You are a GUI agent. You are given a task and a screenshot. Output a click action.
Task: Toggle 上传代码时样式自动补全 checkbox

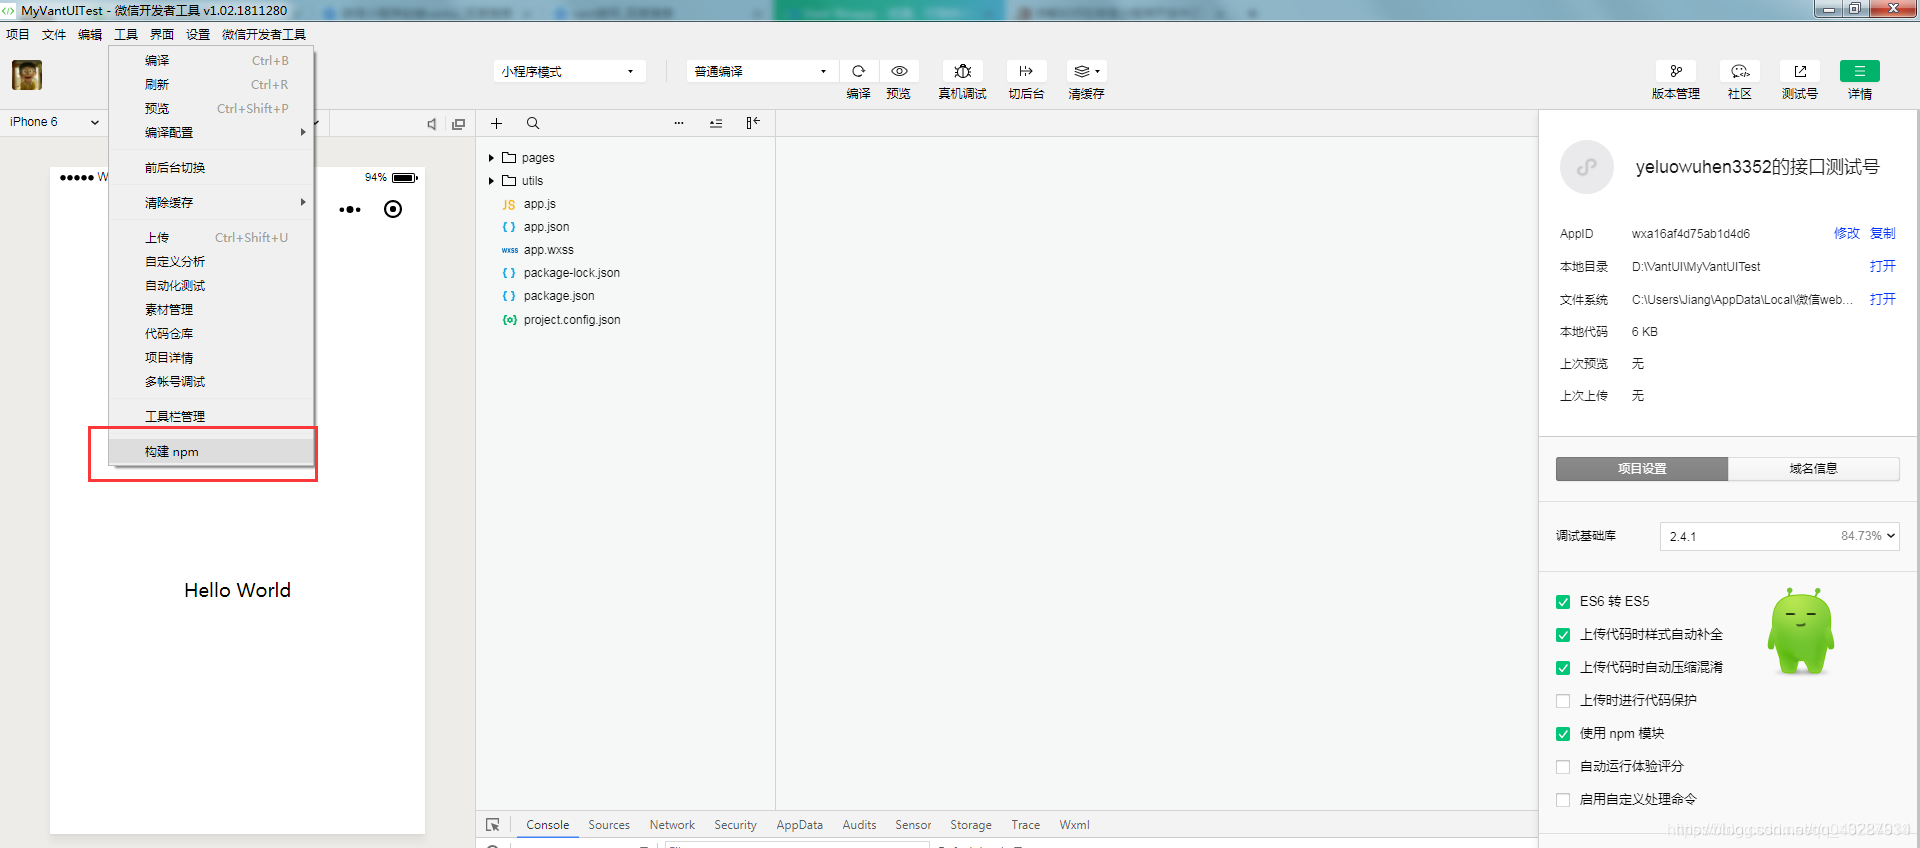1563,635
